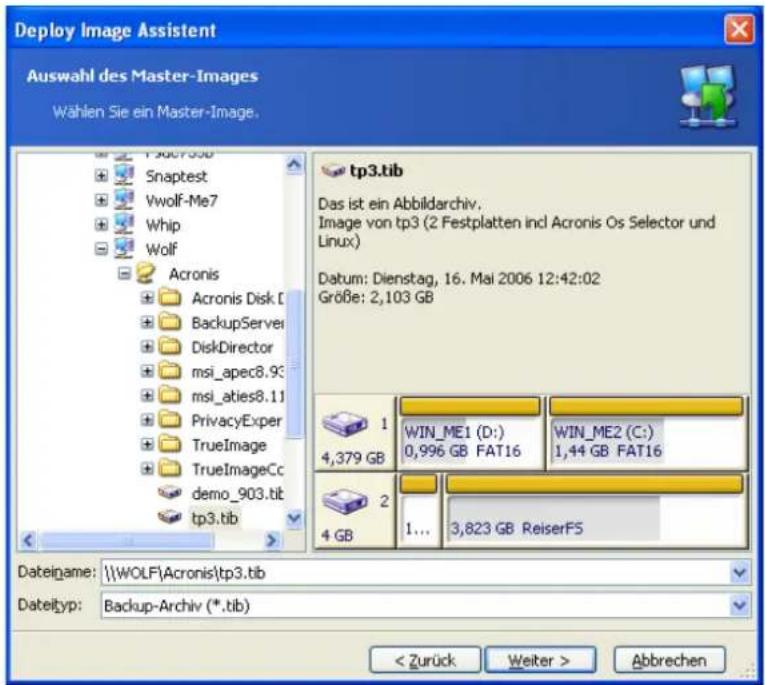Click the tree horizontal scrollbar thumb
This screenshot has height=685, width=765.
point(127,540)
